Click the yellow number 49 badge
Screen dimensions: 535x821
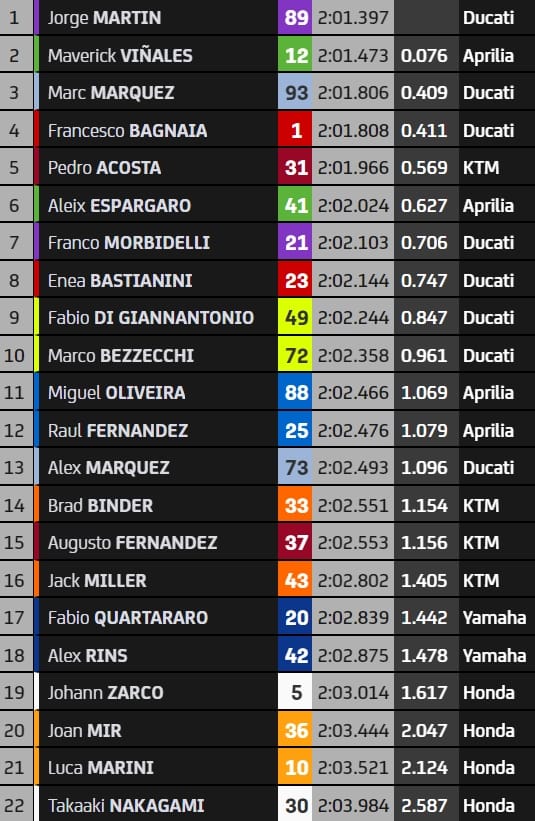[295, 317]
